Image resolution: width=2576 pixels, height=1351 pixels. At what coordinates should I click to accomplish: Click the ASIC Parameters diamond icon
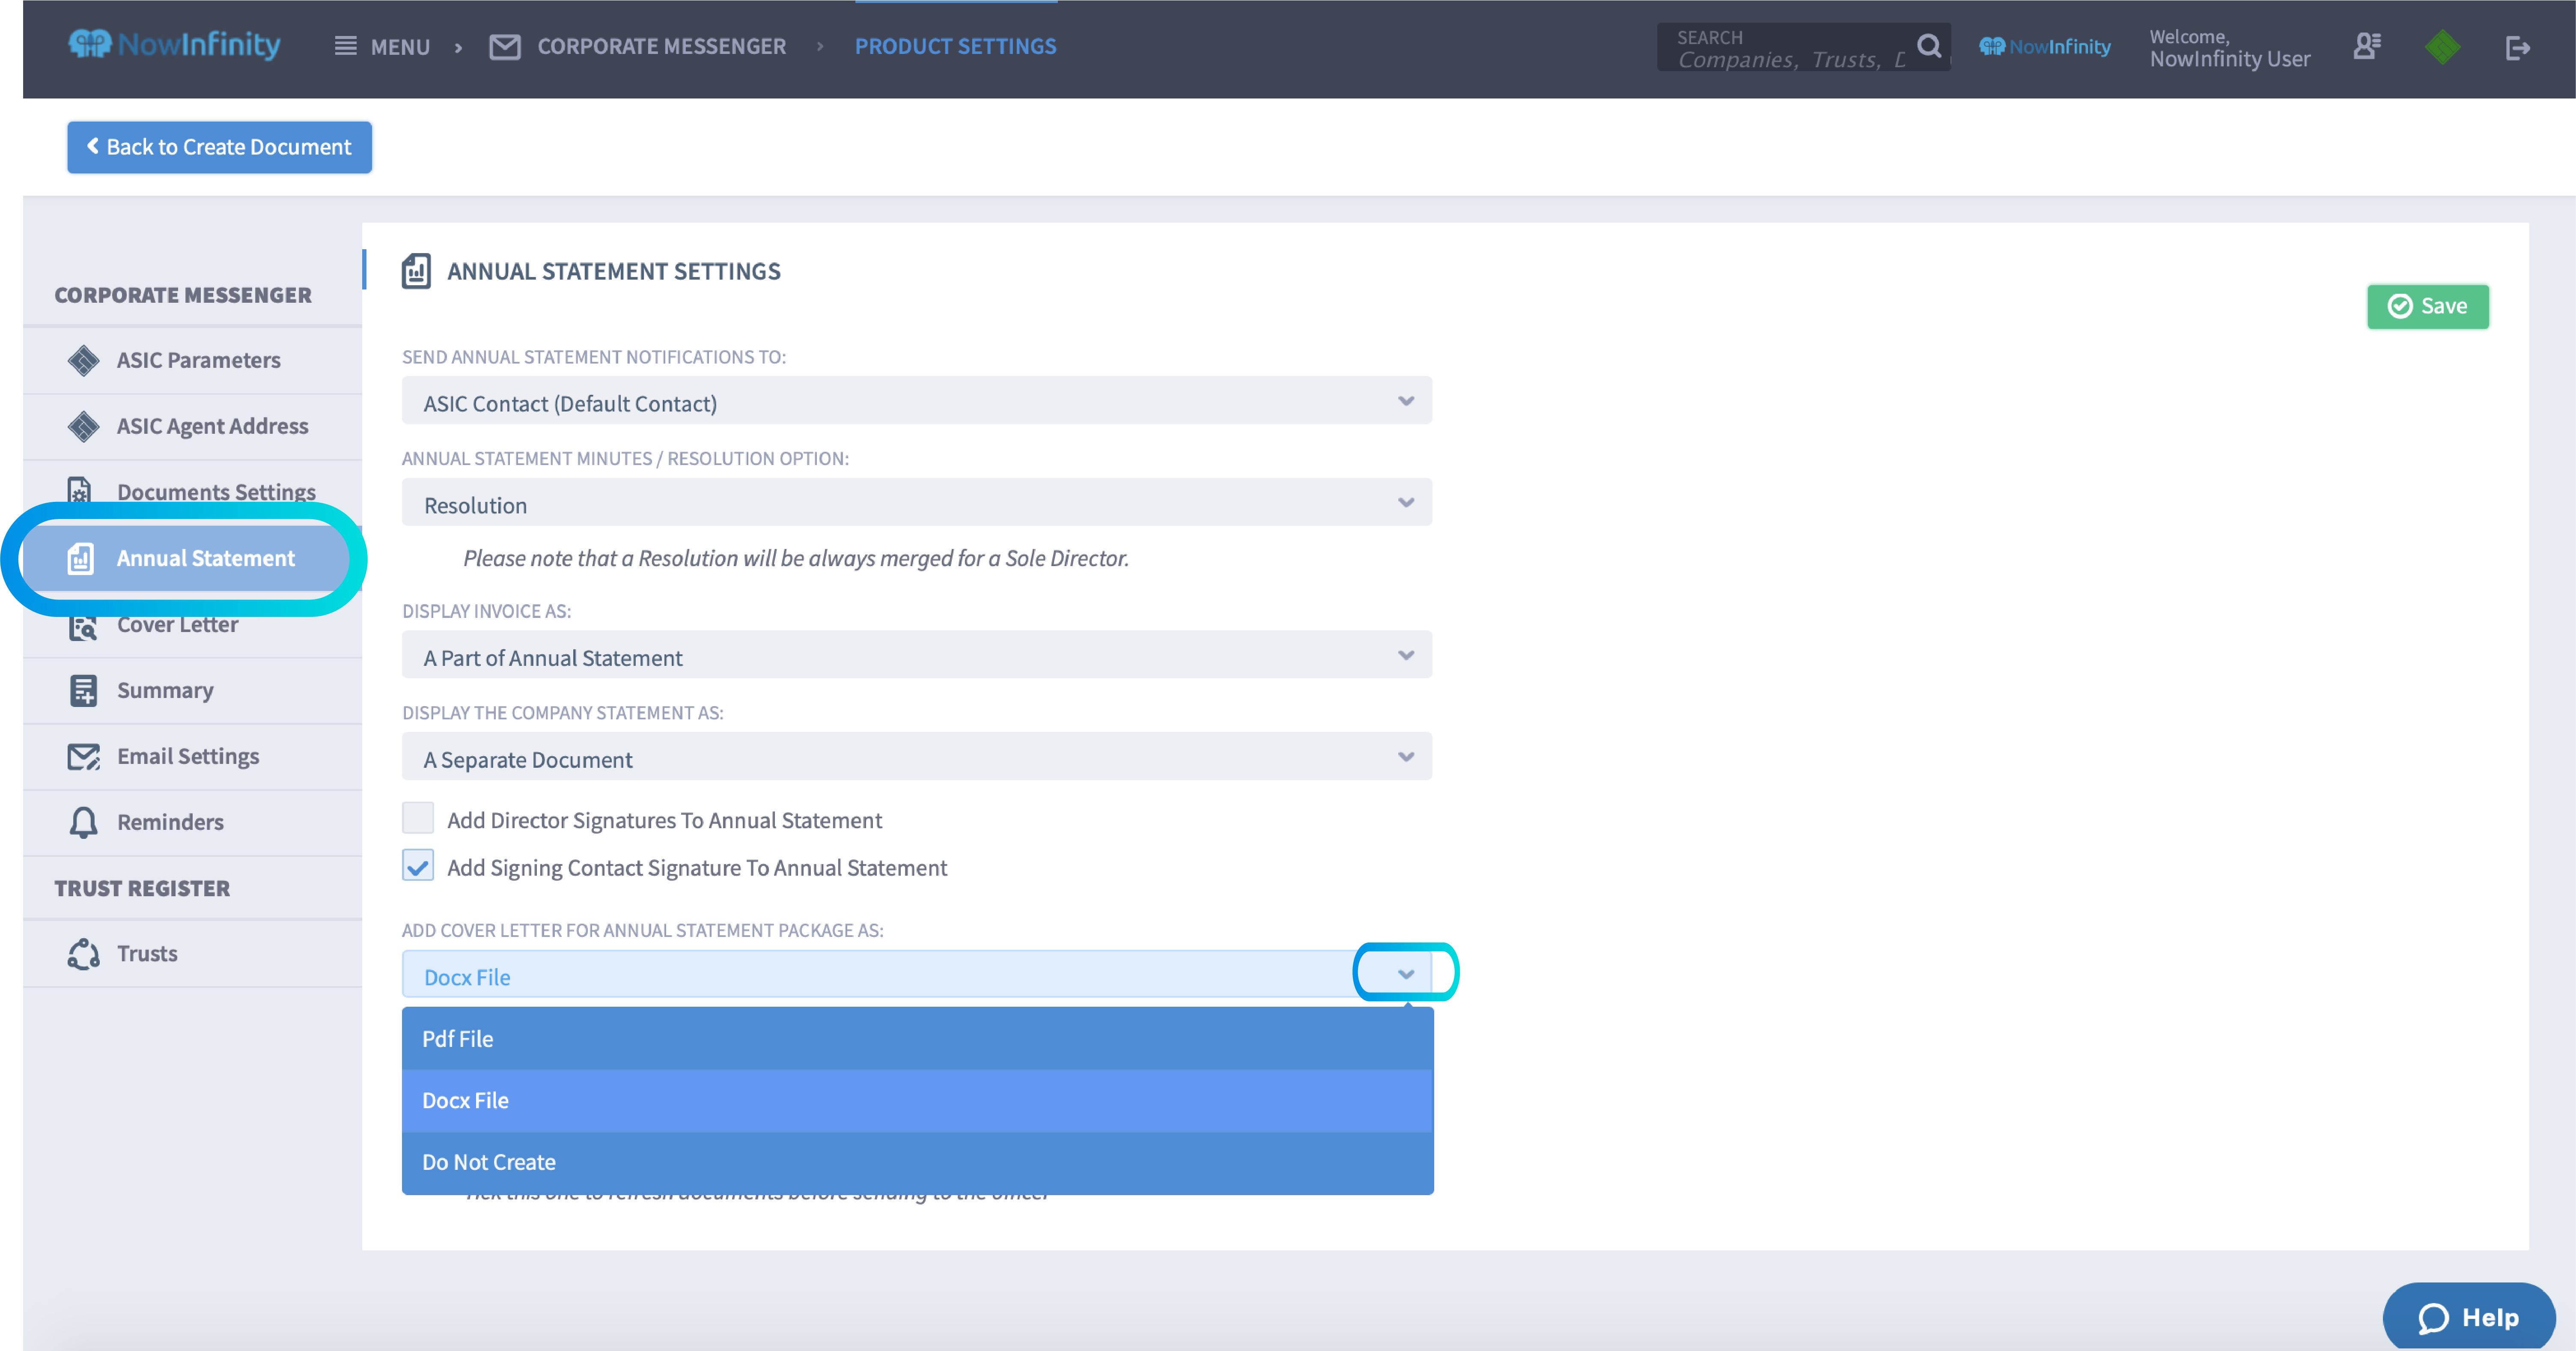(83, 360)
